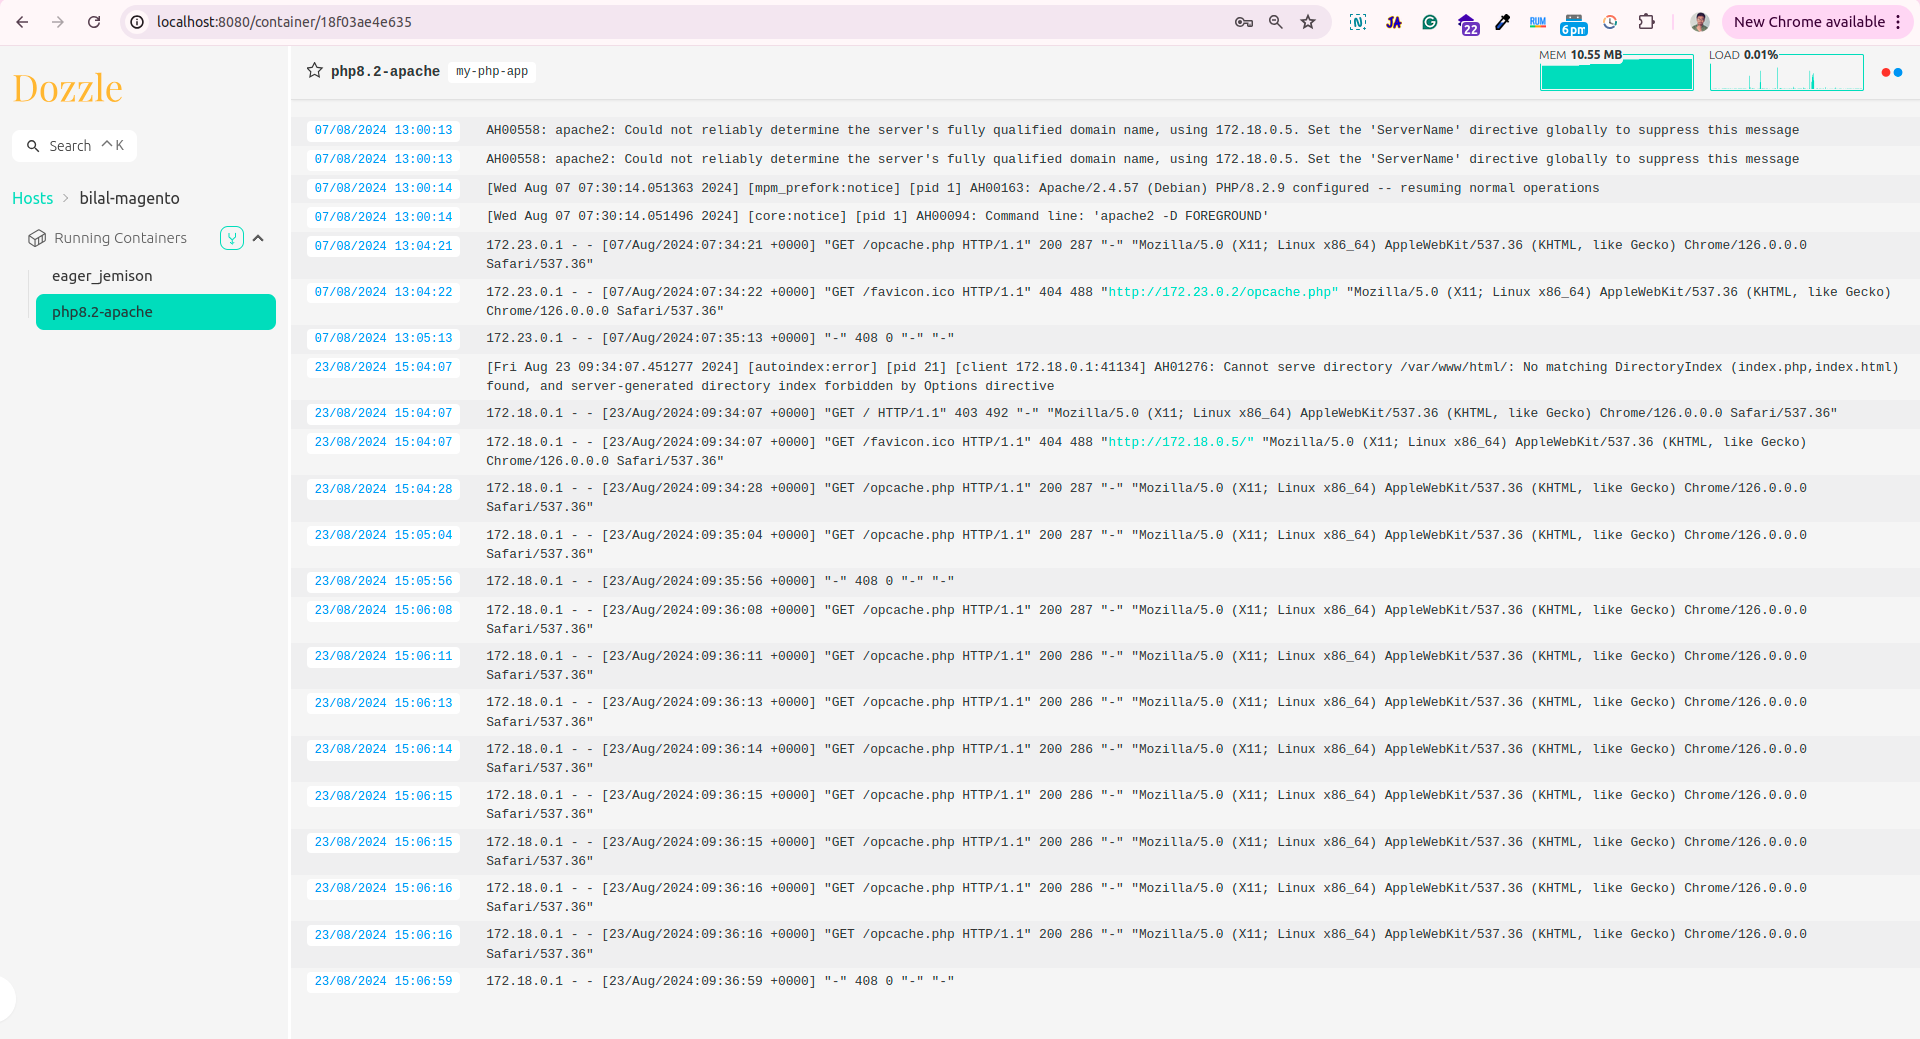
Task: Click the merge-all-containers icon beside Running Containers
Action: [x=232, y=238]
